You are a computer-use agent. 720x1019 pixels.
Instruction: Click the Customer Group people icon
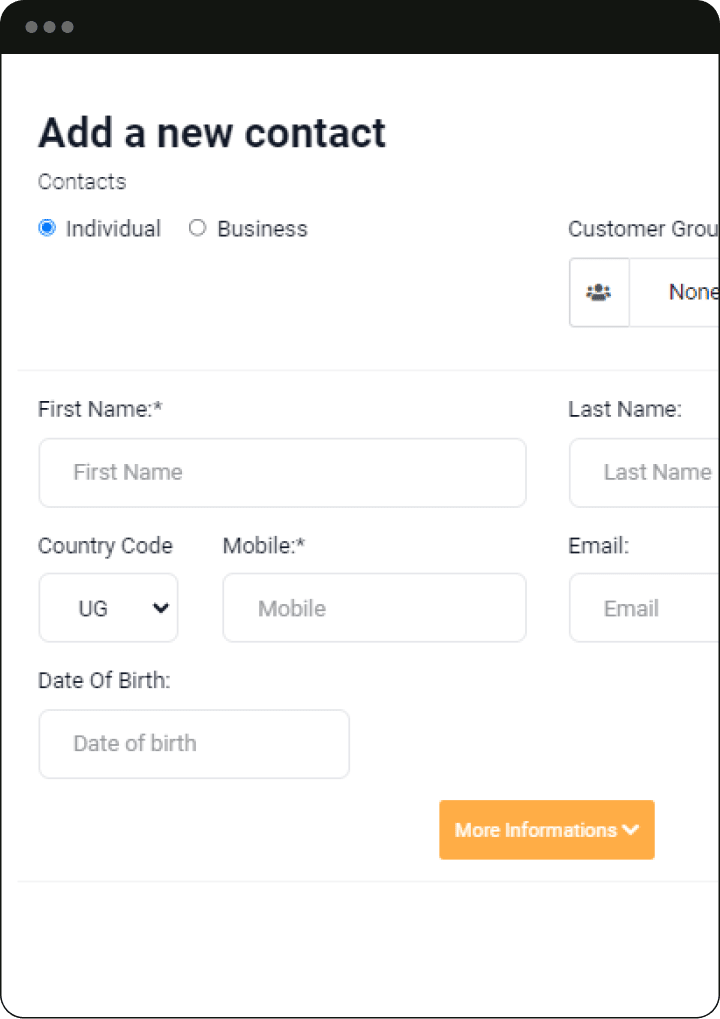point(599,293)
